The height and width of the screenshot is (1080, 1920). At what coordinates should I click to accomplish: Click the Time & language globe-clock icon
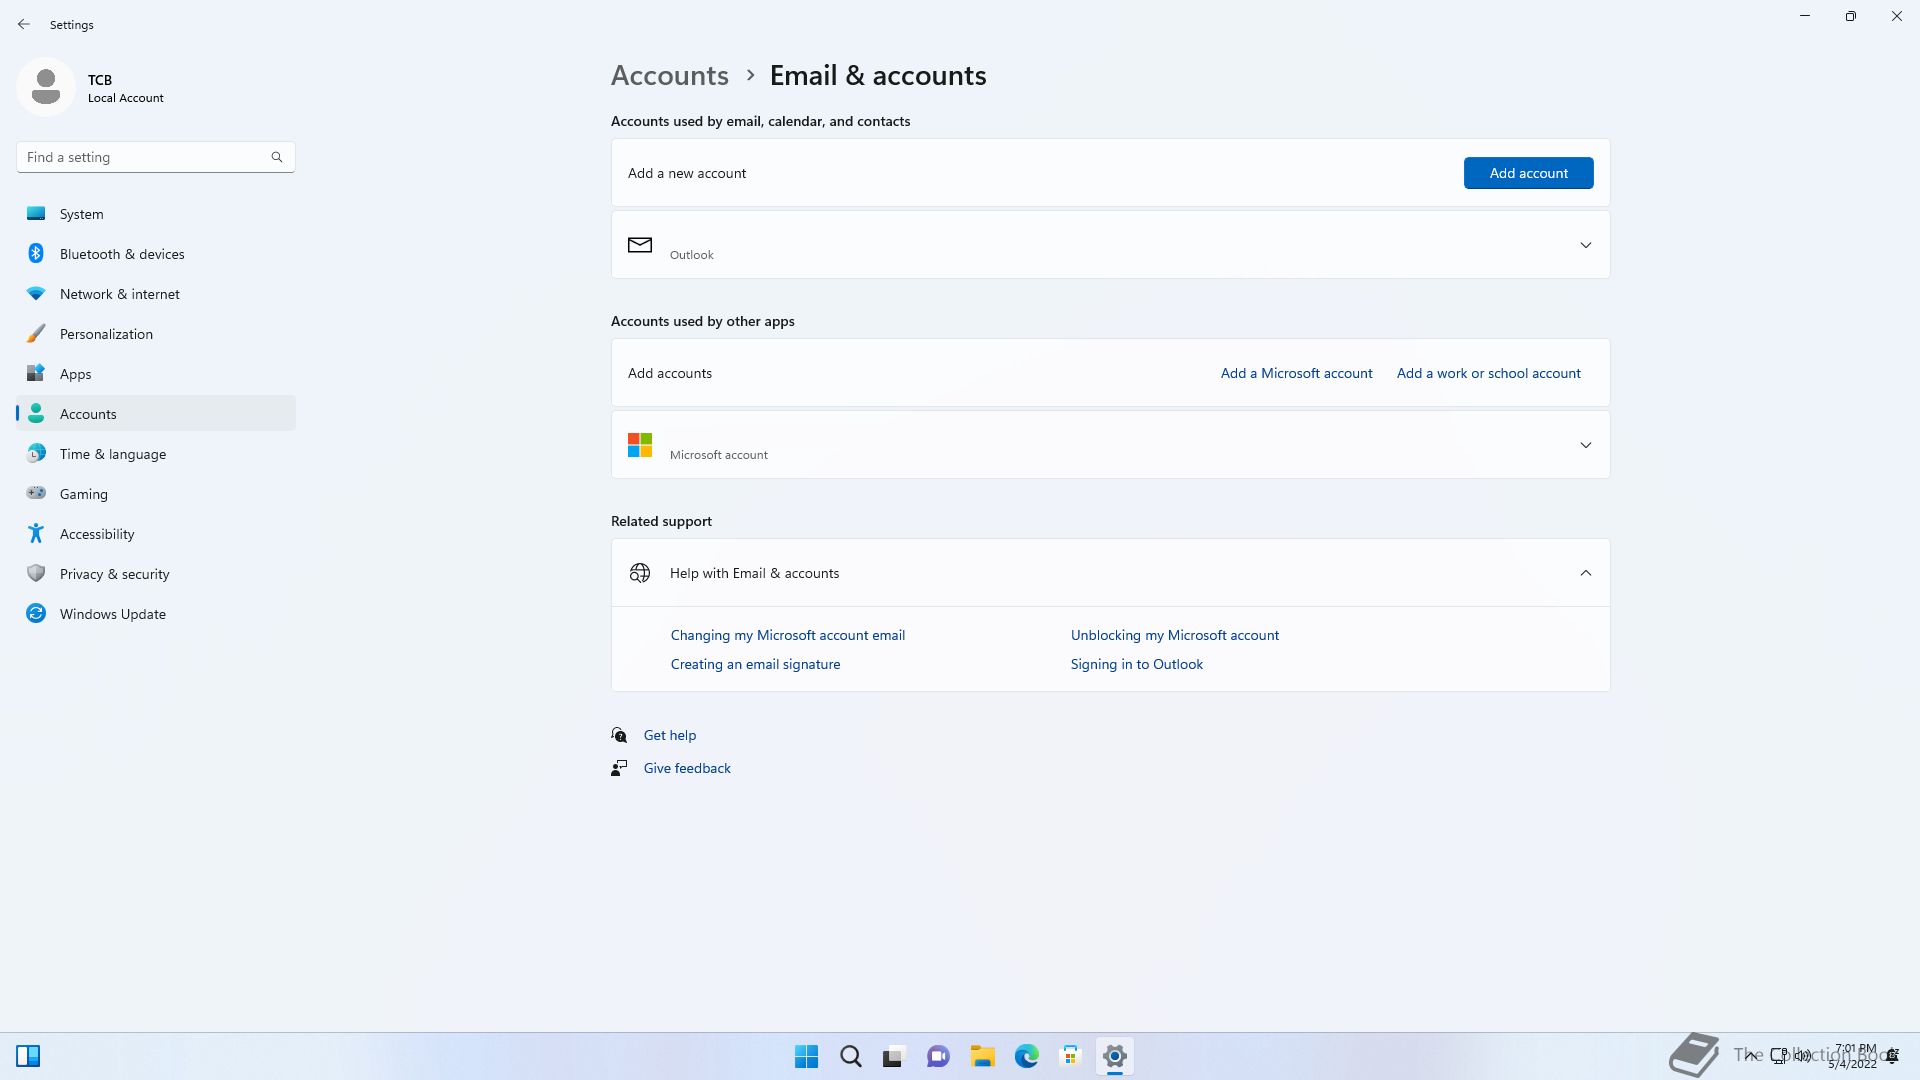click(x=36, y=454)
